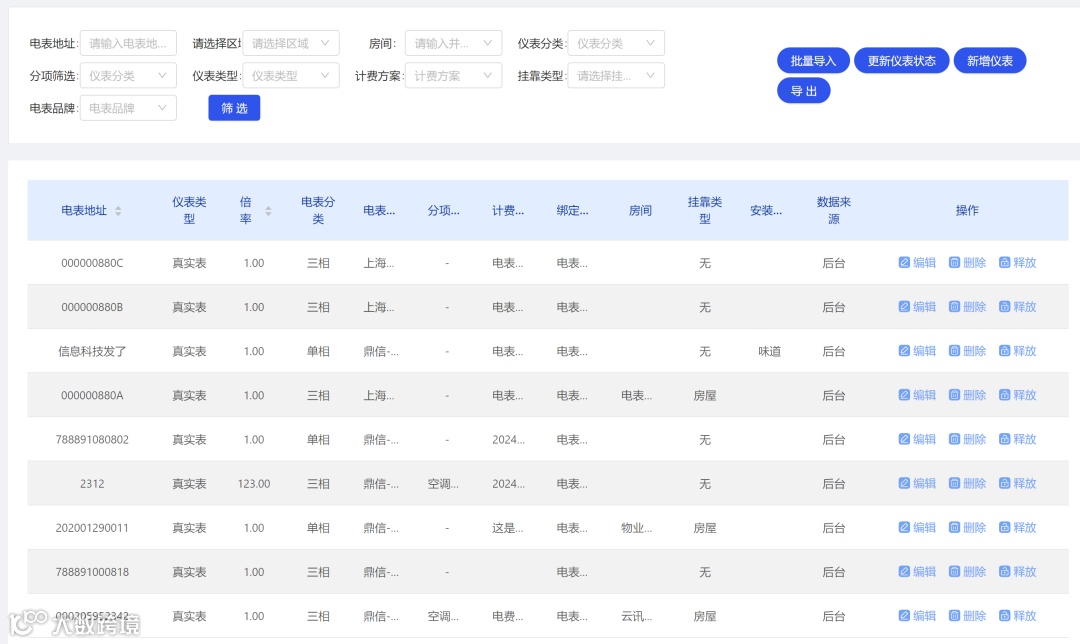
Task: Open the 电表品牌 dropdown
Action: [x=128, y=108]
